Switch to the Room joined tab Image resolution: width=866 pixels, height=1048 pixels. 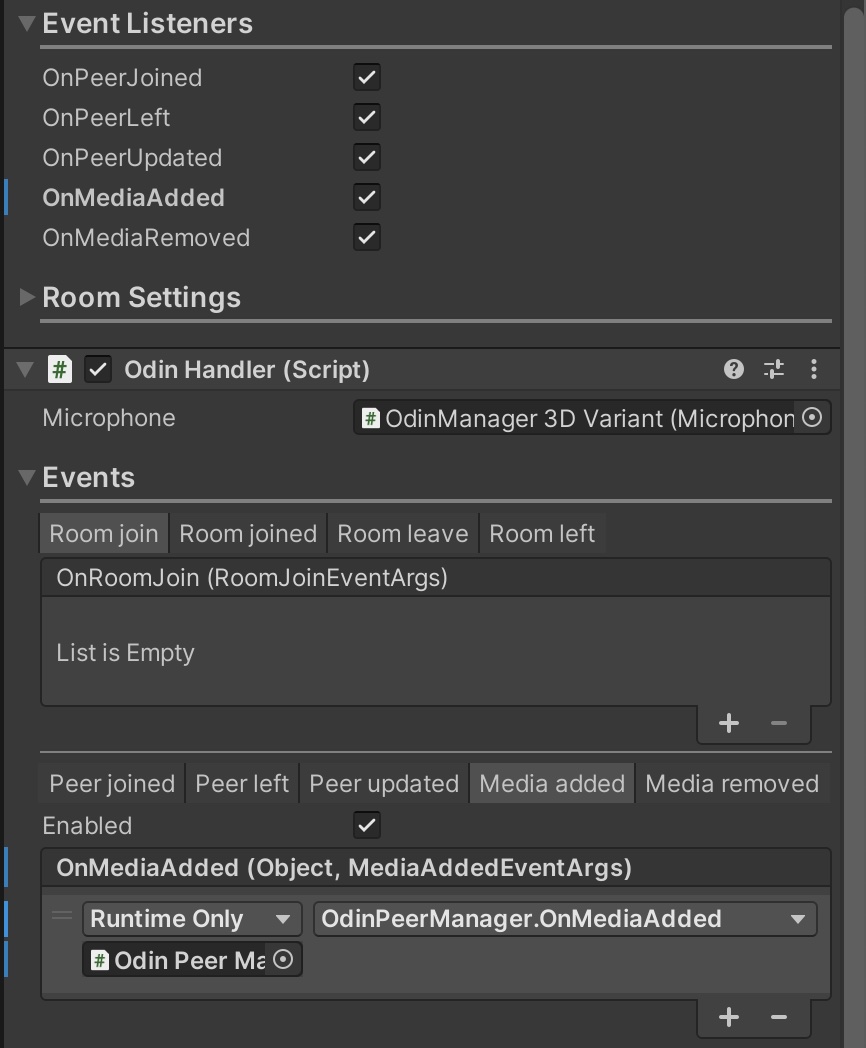coord(248,533)
